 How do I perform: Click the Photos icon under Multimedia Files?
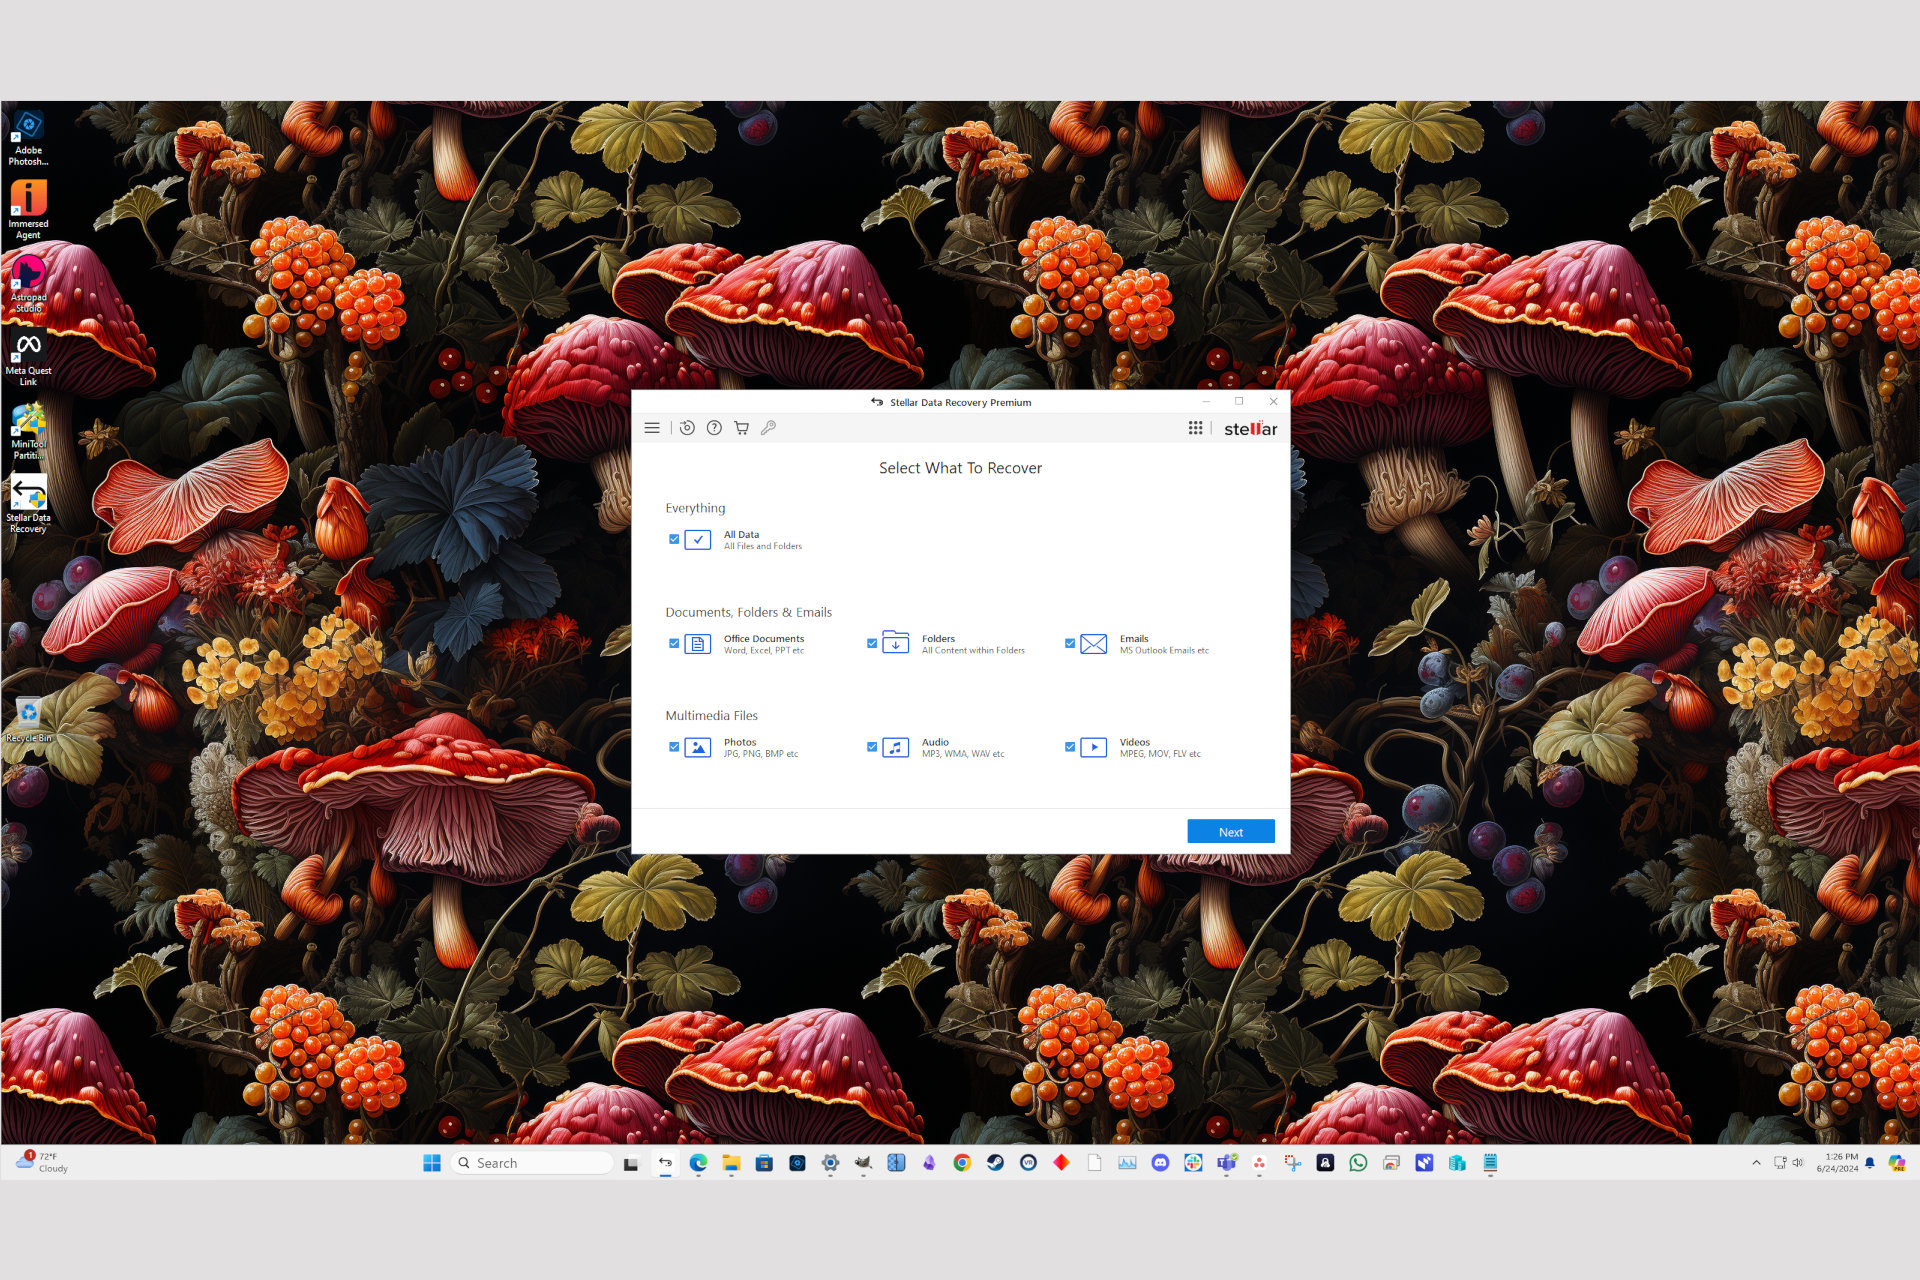tap(696, 744)
